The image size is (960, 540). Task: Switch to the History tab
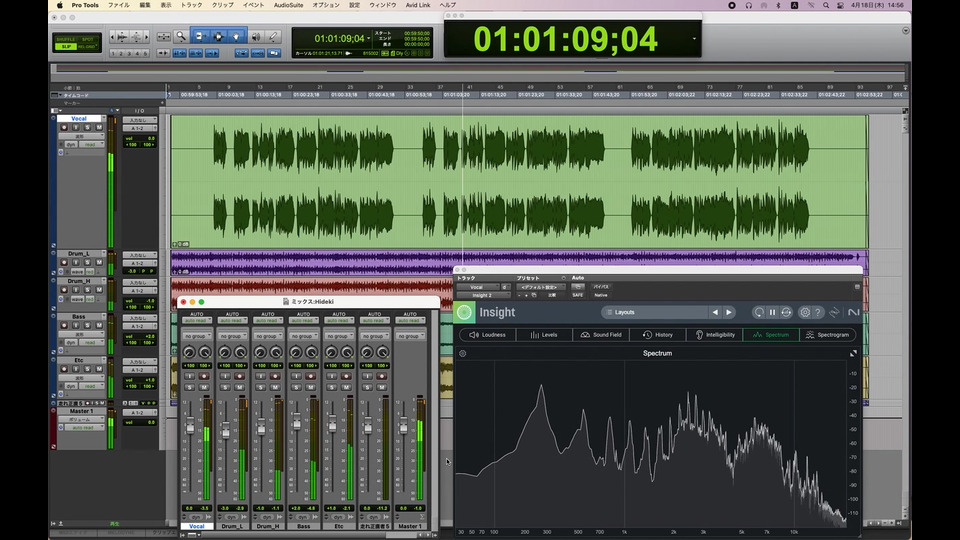pos(658,335)
